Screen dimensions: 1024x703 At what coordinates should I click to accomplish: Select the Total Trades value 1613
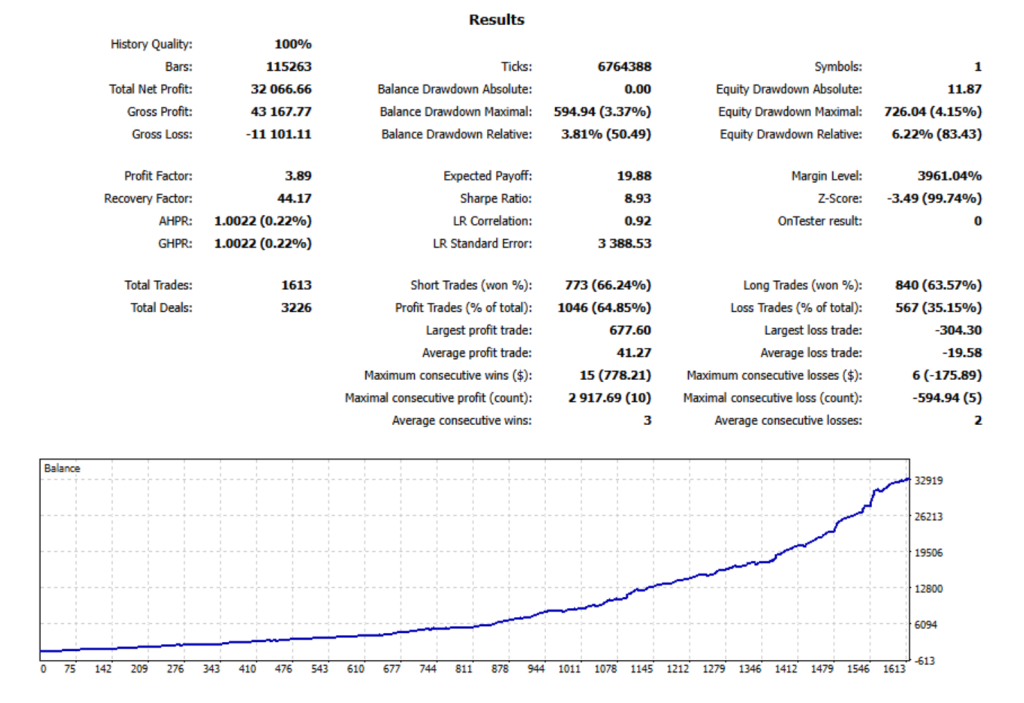tap(296, 286)
